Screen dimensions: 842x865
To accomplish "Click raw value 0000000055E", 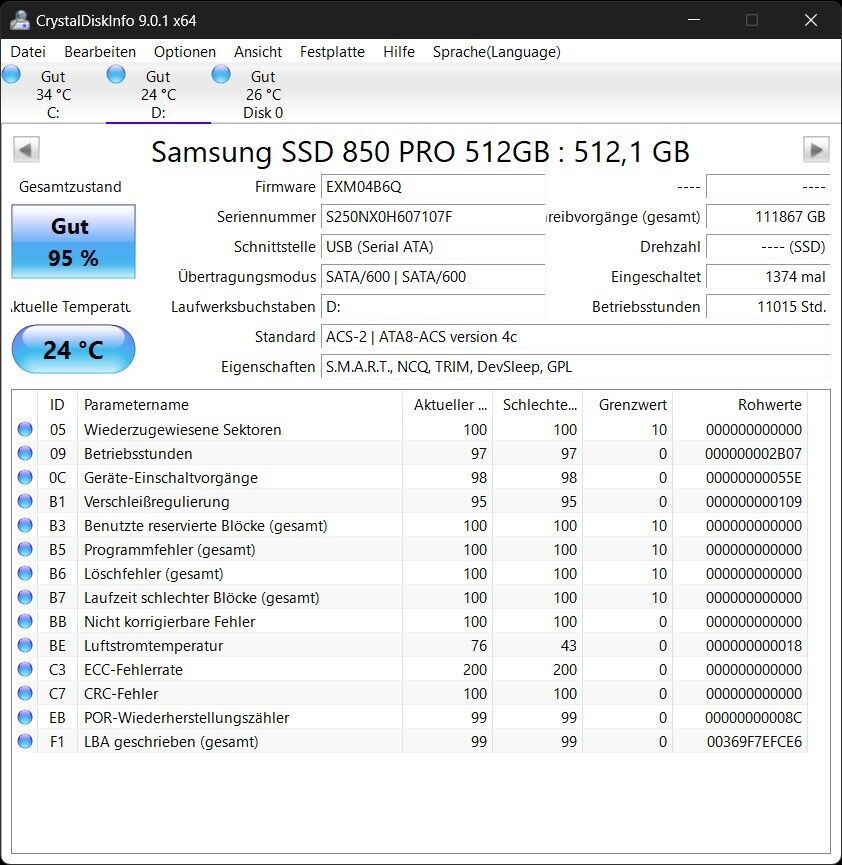I will (754, 478).
